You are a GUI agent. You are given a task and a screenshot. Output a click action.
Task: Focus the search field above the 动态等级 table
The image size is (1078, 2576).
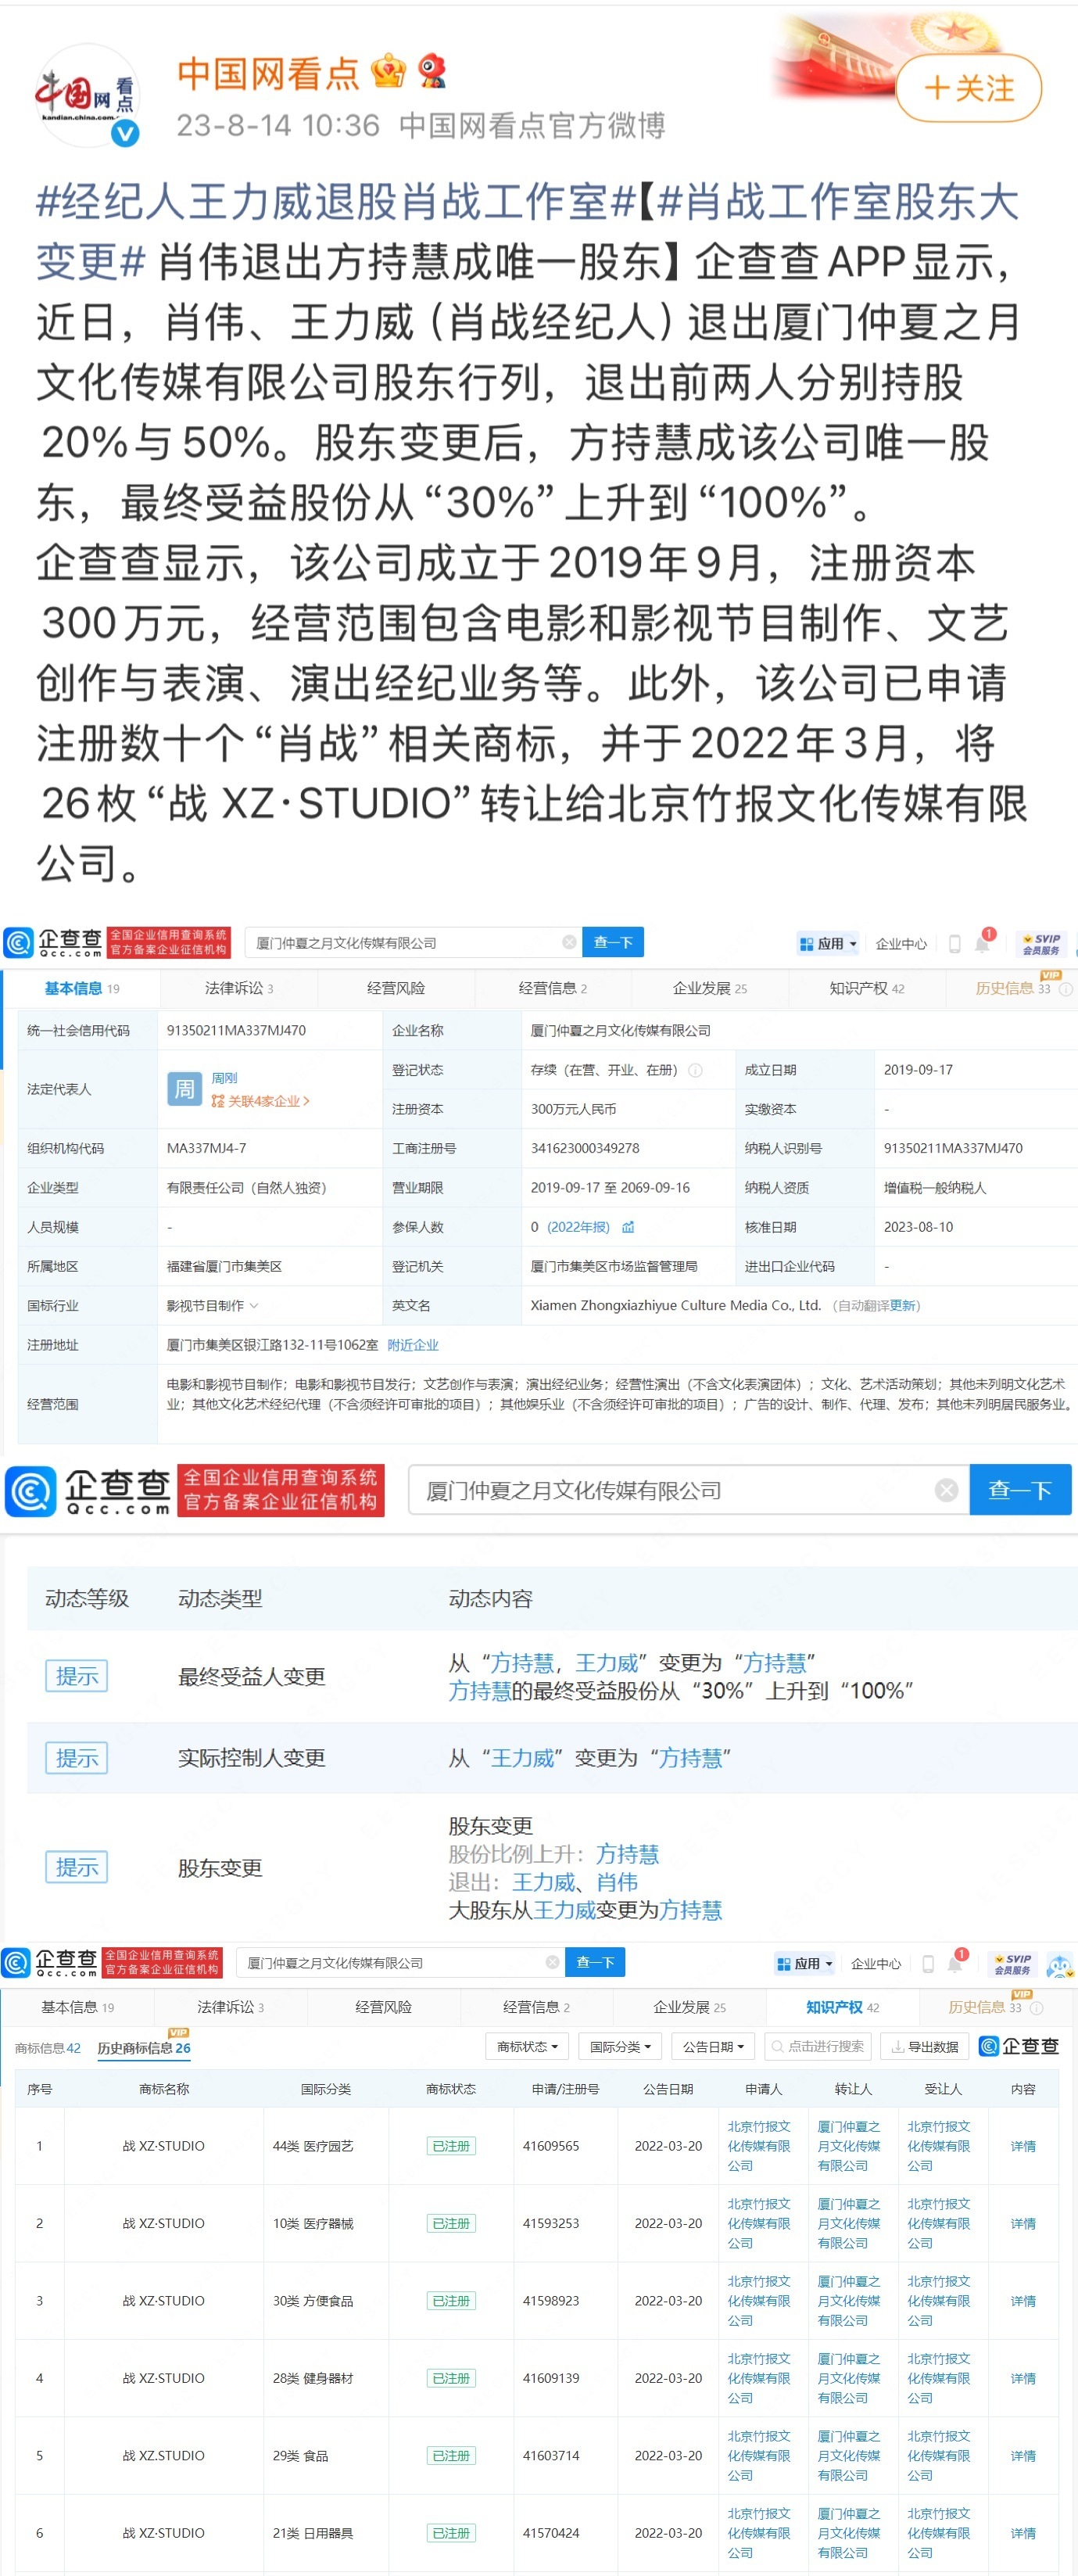[x=689, y=1490]
